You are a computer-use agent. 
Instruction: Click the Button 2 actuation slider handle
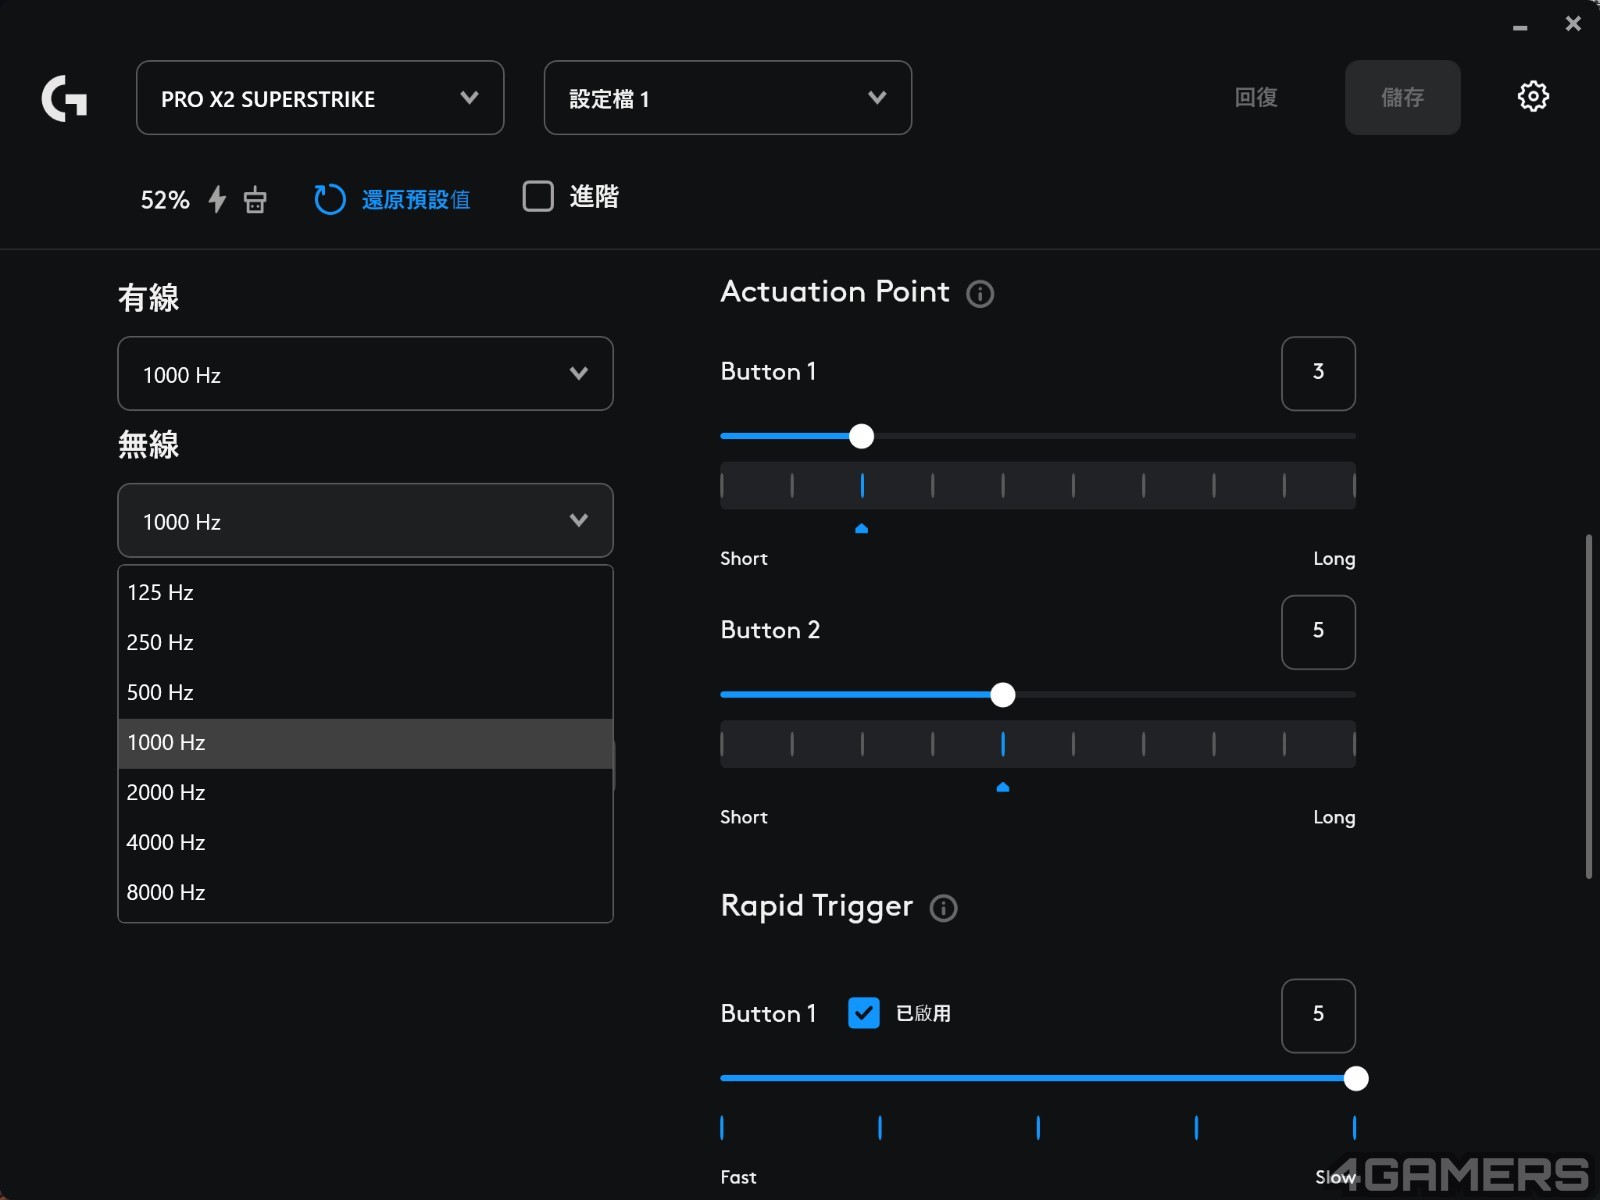tap(1002, 695)
